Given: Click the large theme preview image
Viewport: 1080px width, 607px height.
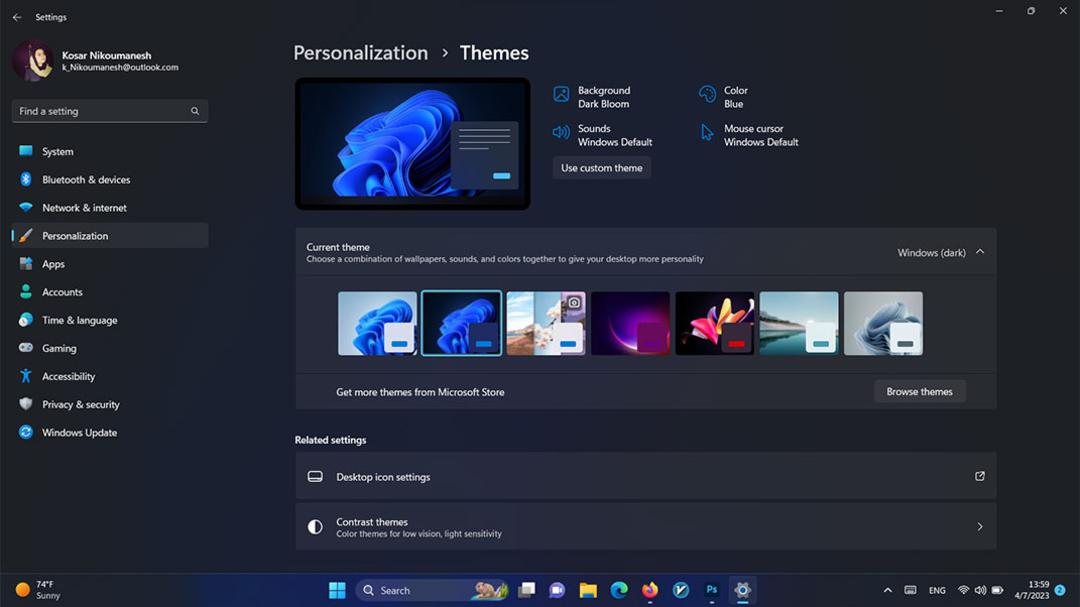Looking at the screenshot, I should 413,143.
